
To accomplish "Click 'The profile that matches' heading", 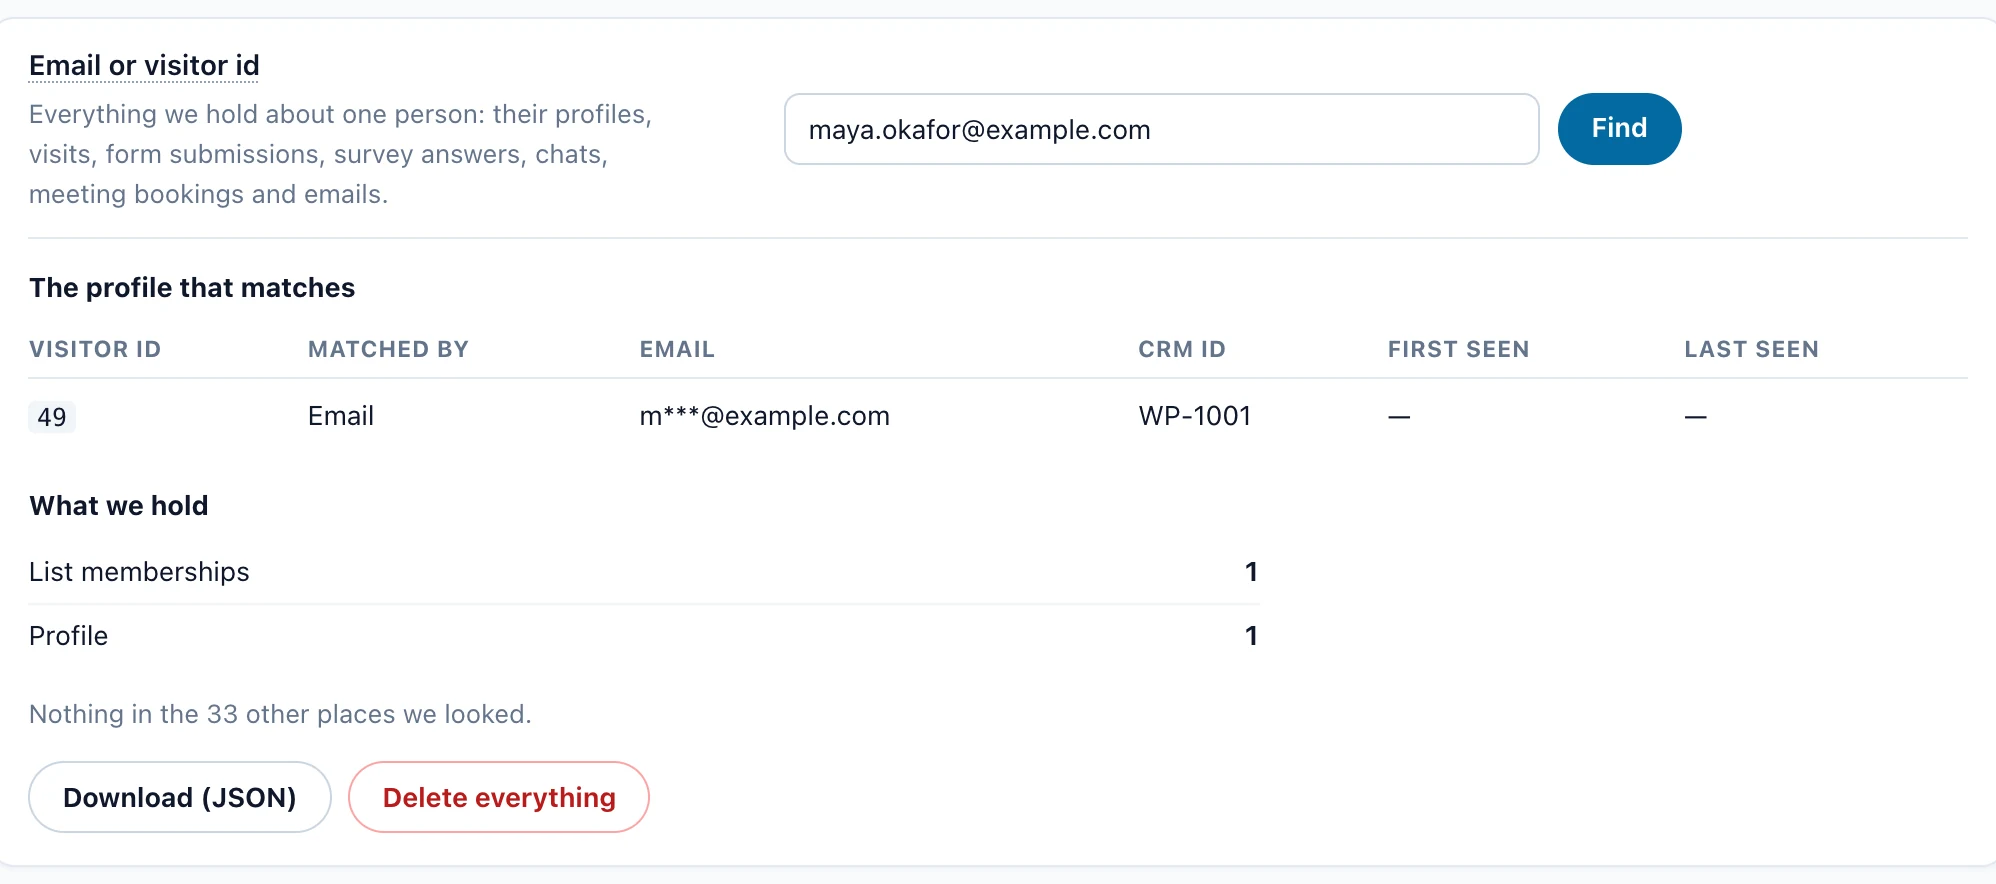I will tap(192, 288).
